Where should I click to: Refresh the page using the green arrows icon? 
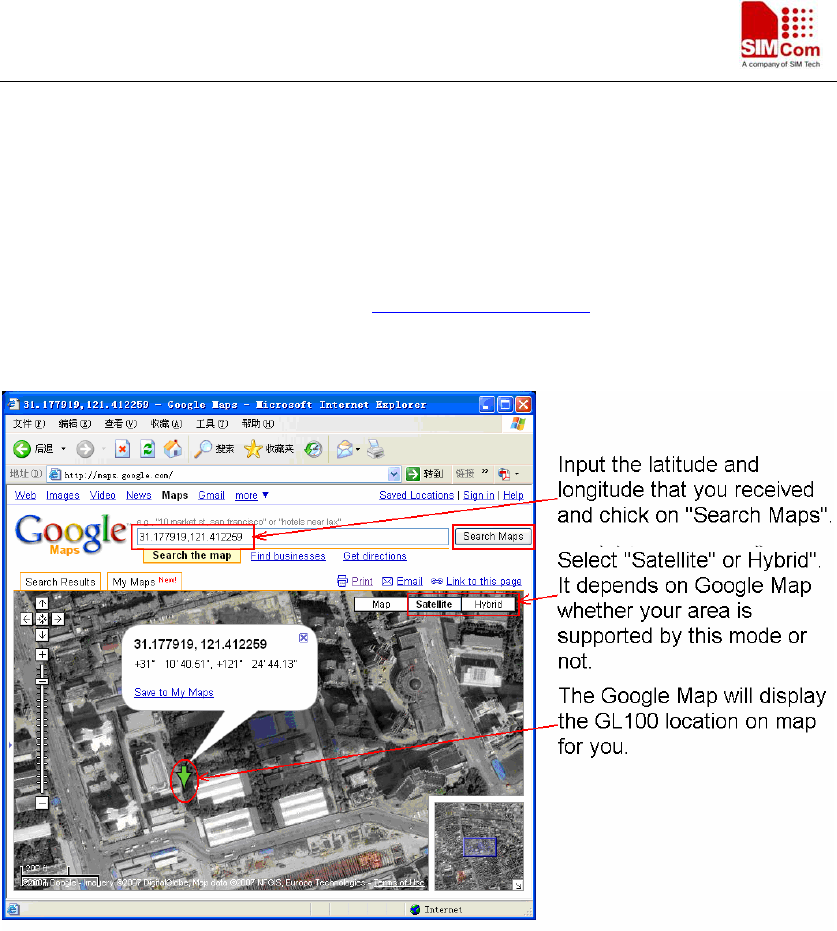[x=147, y=449]
